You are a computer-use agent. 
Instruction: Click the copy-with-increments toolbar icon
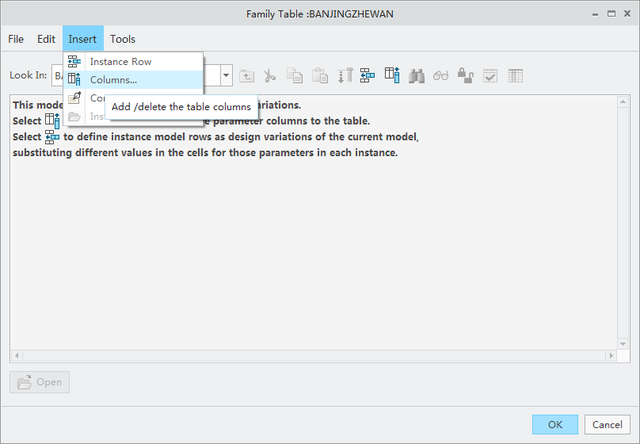(345, 76)
